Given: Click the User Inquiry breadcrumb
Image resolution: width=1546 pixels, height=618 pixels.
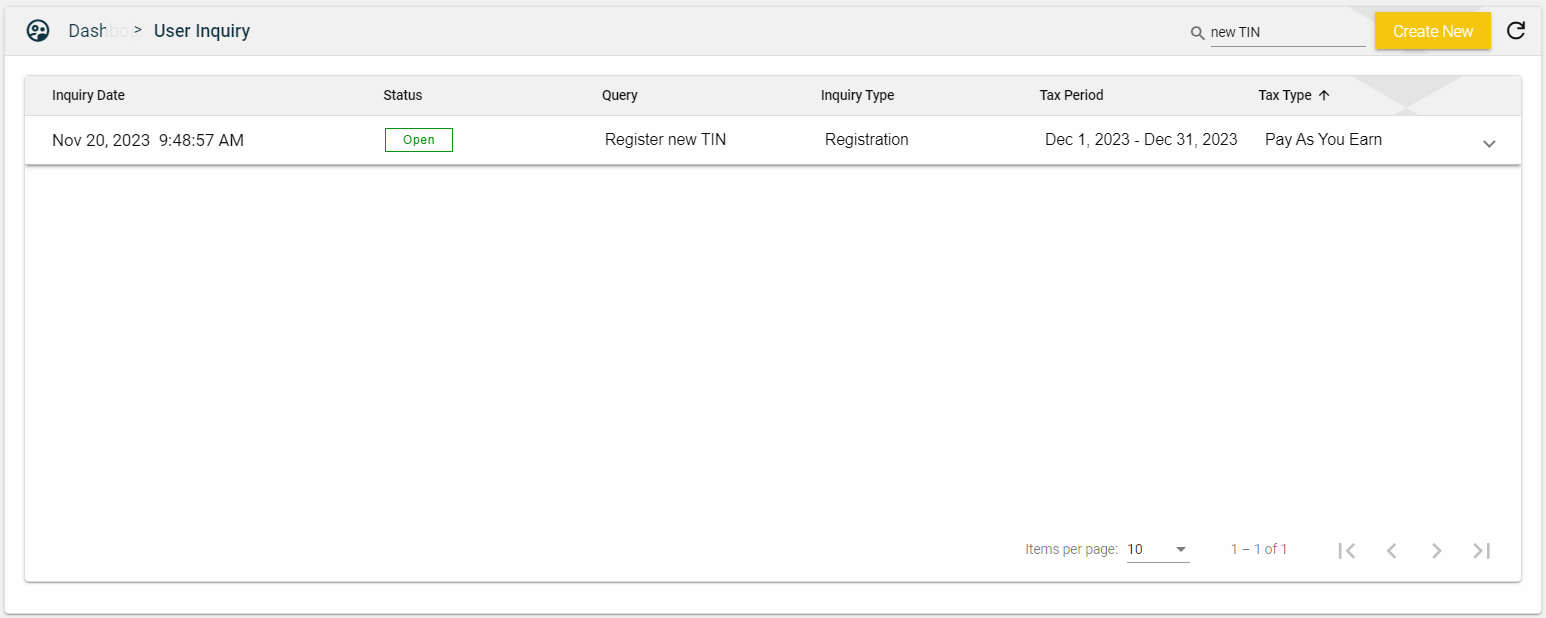Looking at the screenshot, I should [202, 31].
